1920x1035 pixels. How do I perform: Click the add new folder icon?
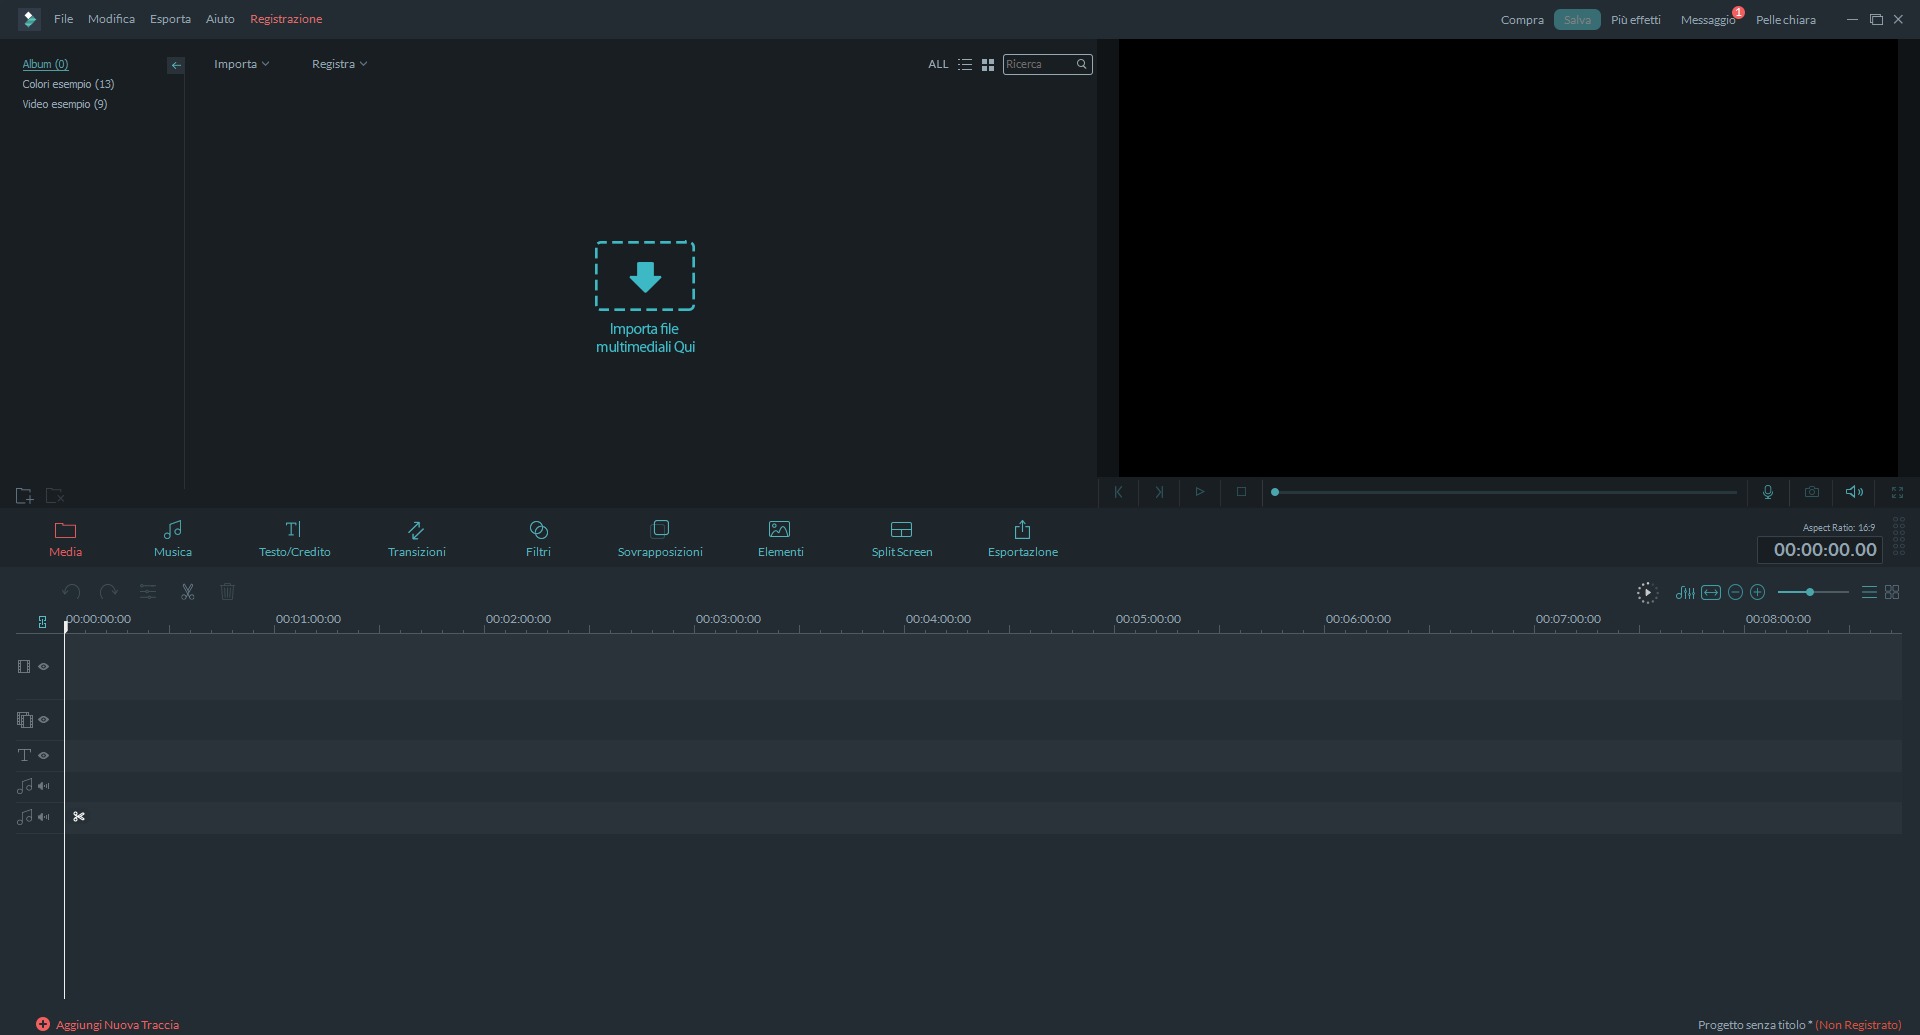pyautogui.click(x=25, y=496)
